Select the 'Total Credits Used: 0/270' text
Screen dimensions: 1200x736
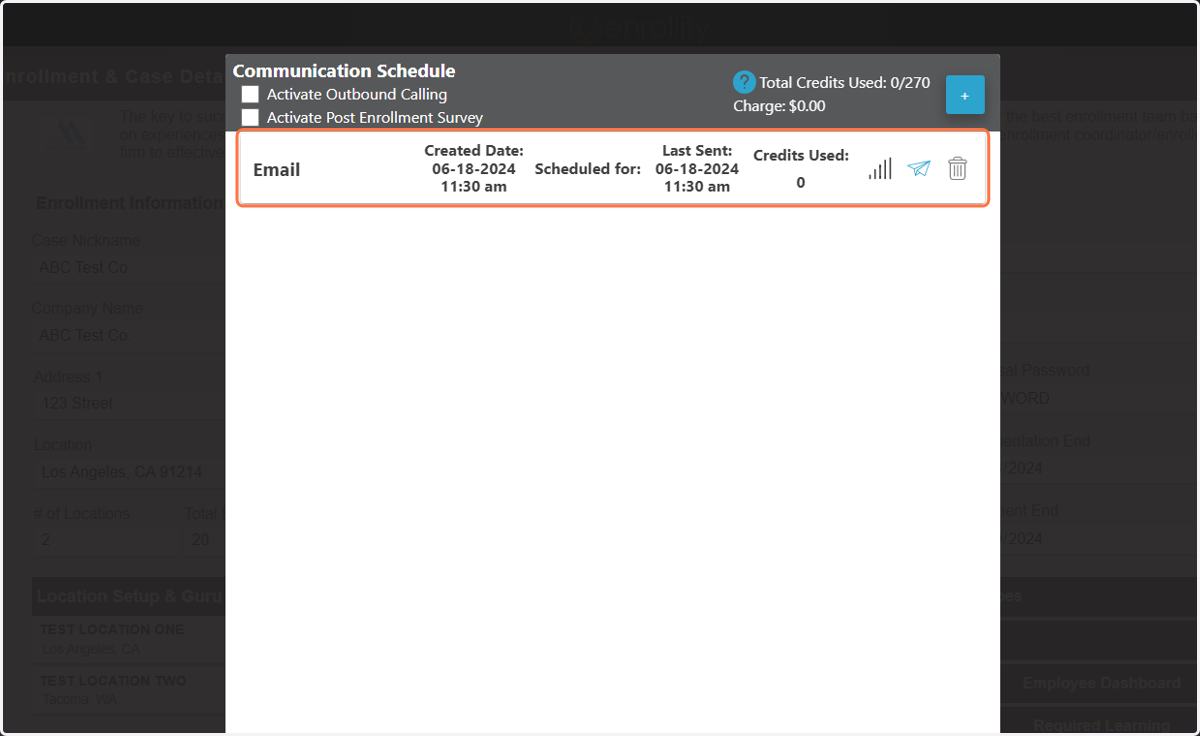click(x=845, y=83)
